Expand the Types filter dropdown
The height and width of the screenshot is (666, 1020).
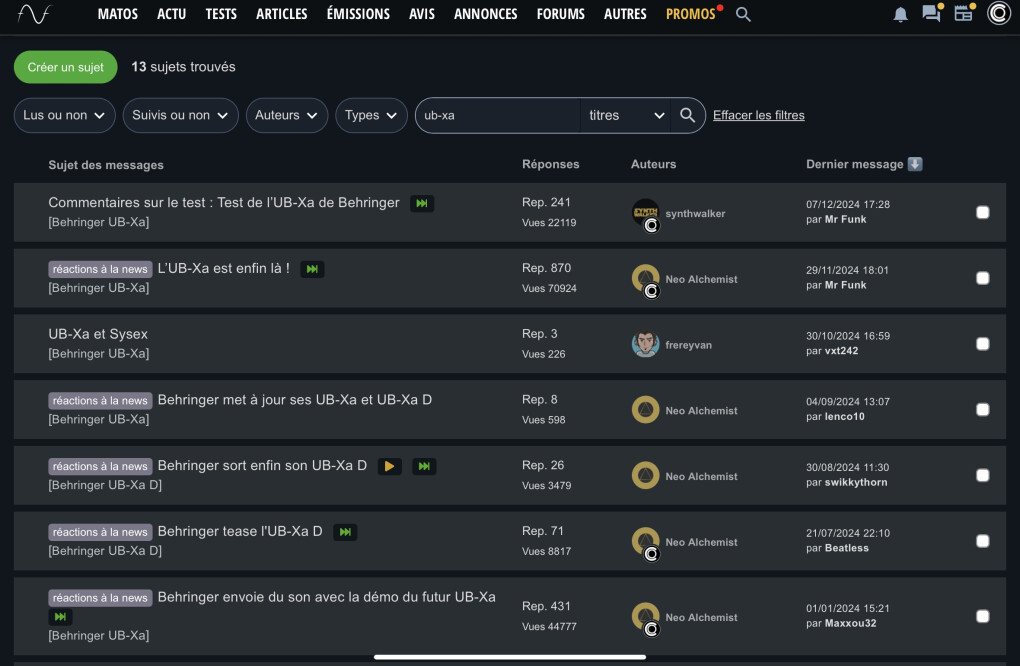coord(371,115)
